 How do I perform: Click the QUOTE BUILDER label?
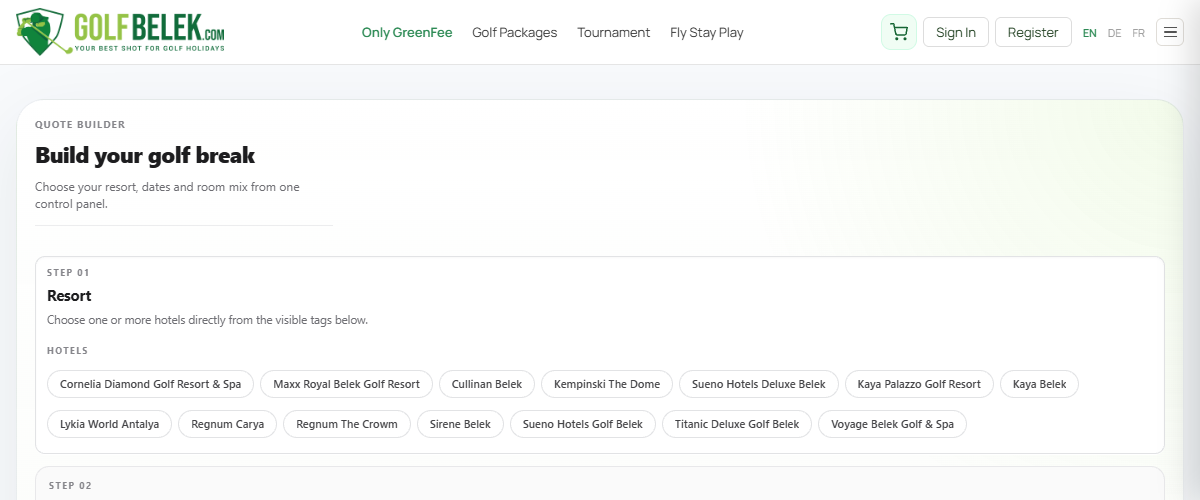tap(80, 125)
